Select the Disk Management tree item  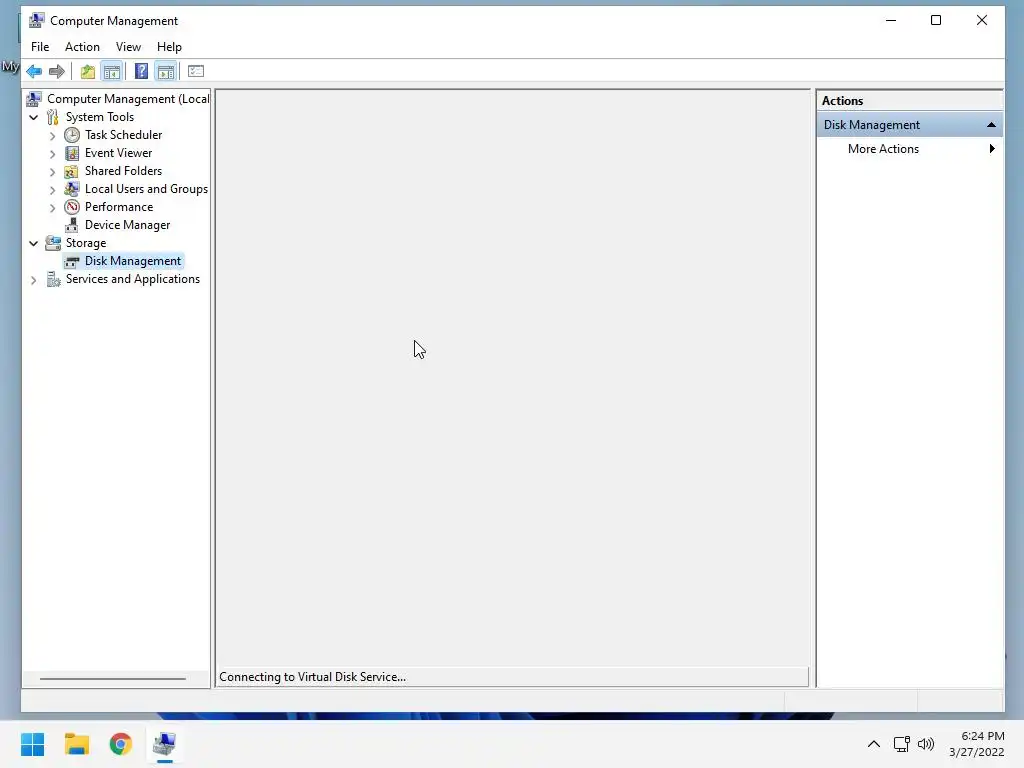coord(133,261)
